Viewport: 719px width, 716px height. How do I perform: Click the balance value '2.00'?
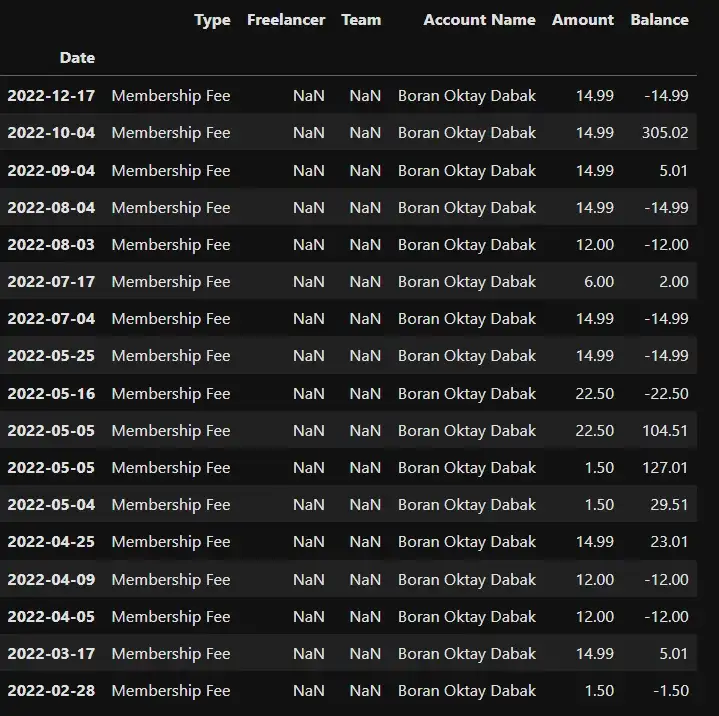coord(674,281)
